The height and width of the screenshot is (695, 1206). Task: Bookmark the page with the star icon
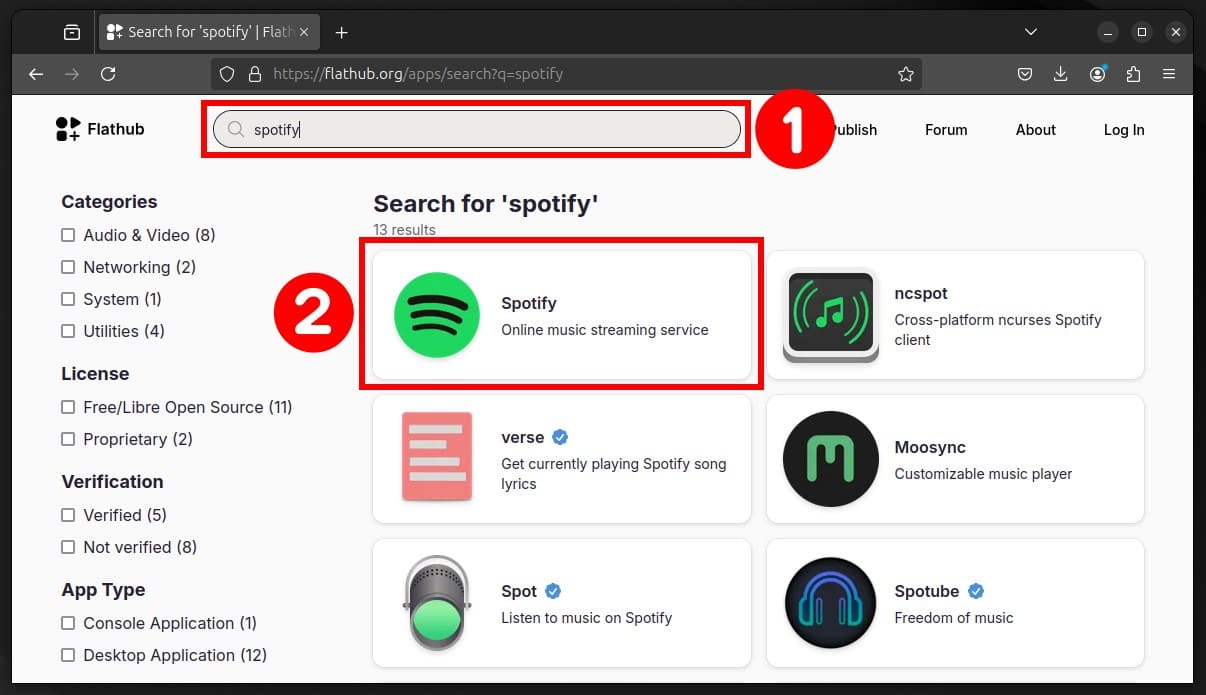906,73
